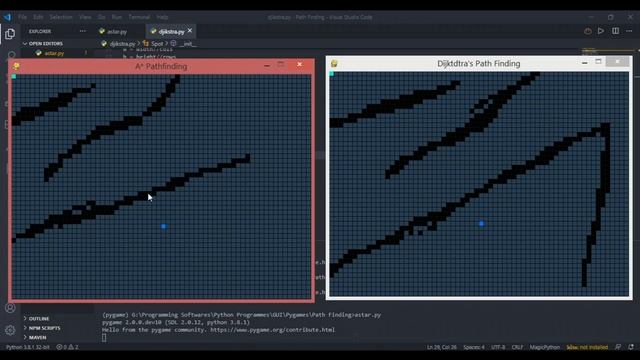
Task: Click the EXPLORER panel header
Action: (x=40, y=31)
